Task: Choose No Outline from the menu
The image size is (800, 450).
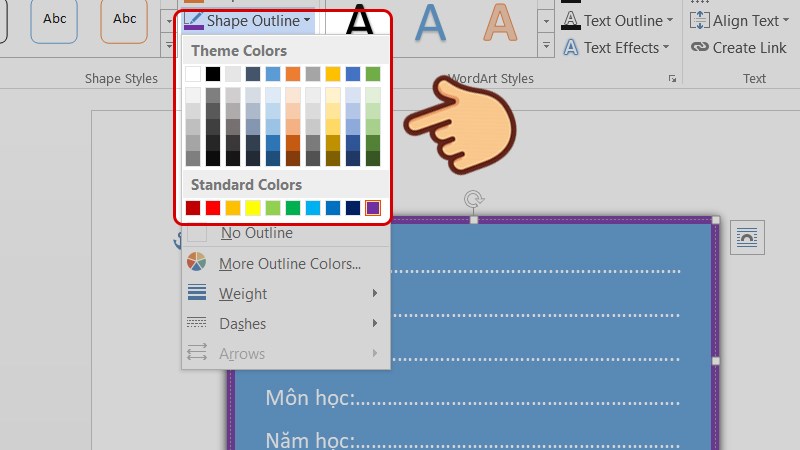Action: pyautogui.click(x=257, y=233)
